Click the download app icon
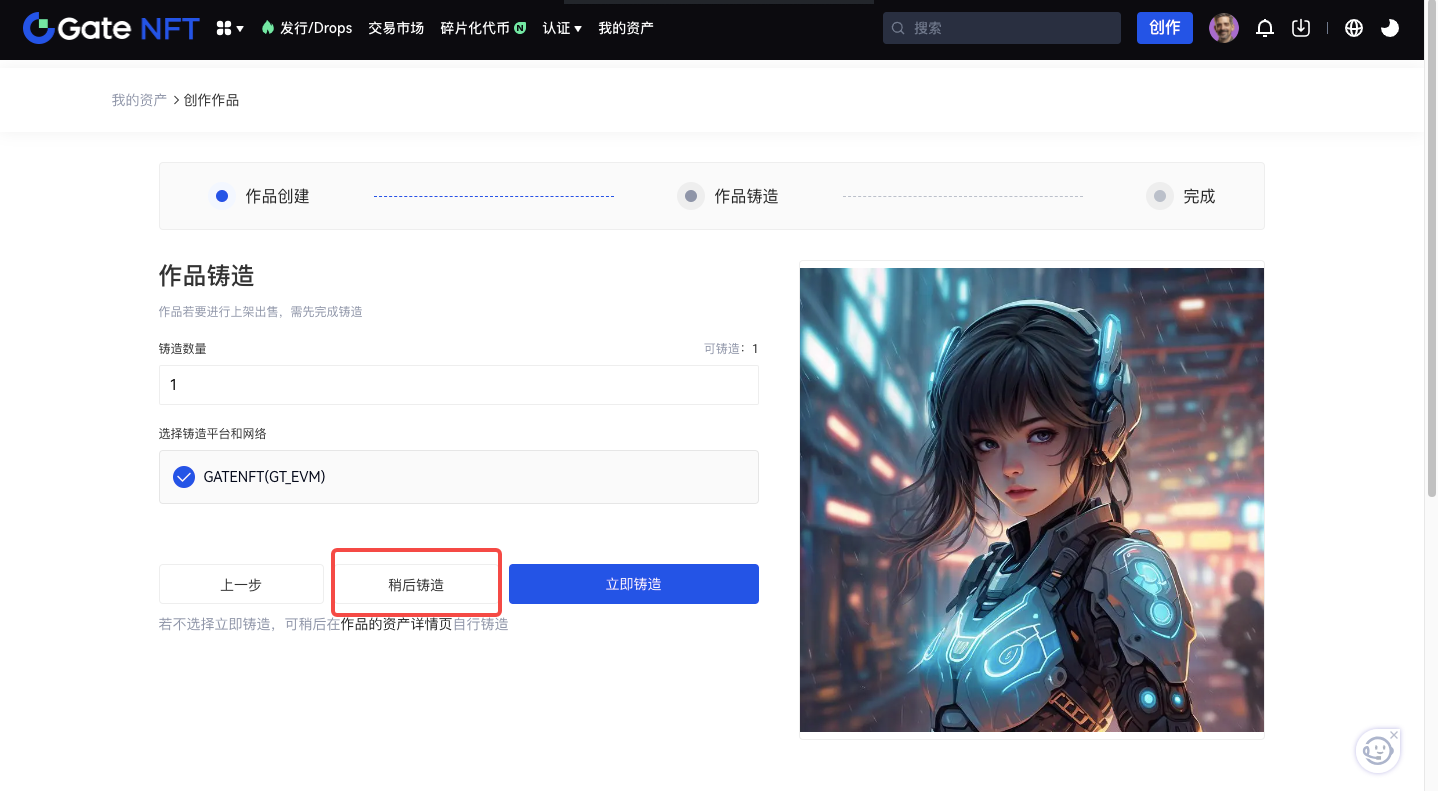The width and height of the screenshot is (1438, 791). tap(1301, 28)
